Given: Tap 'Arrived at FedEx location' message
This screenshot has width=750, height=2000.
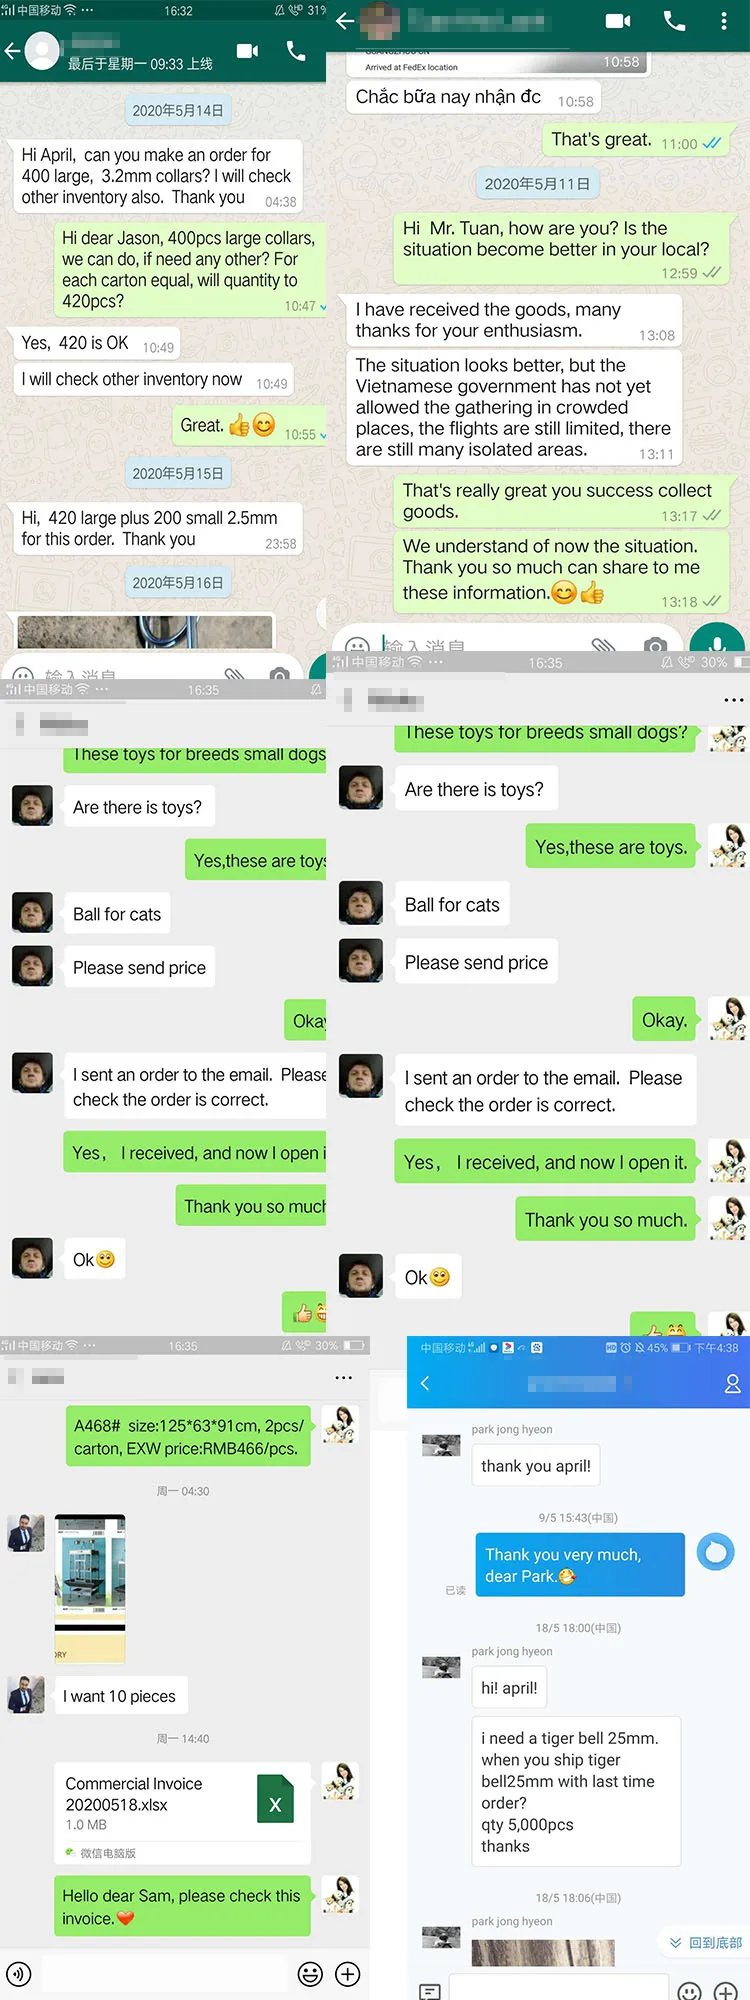Looking at the screenshot, I should [411, 67].
